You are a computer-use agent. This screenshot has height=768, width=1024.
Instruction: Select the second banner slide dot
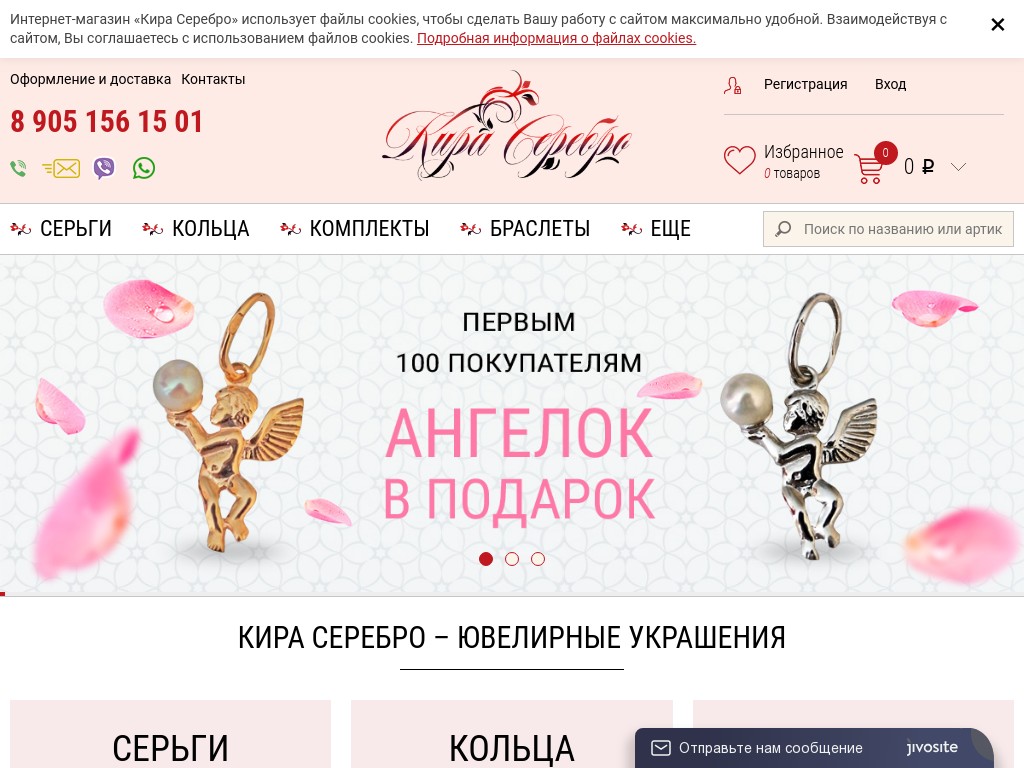512,559
